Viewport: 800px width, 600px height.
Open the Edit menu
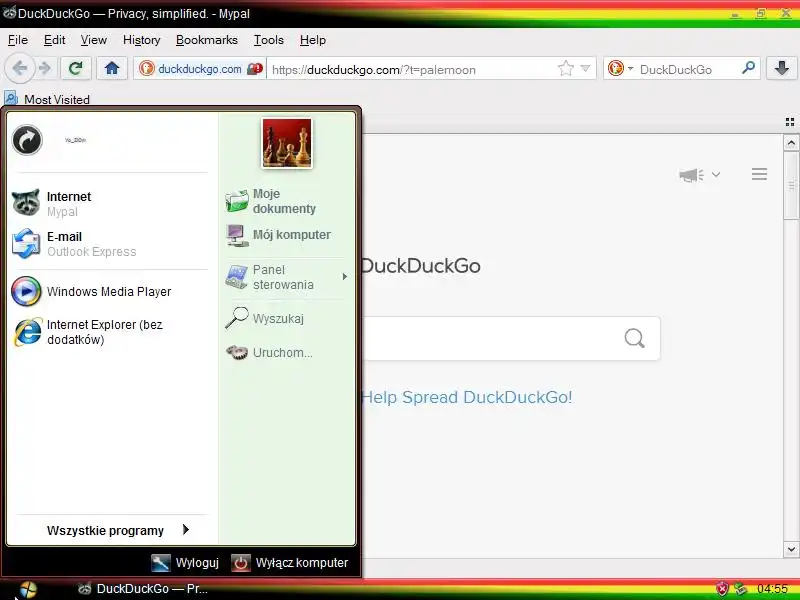pyautogui.click(x=54, y=40)
